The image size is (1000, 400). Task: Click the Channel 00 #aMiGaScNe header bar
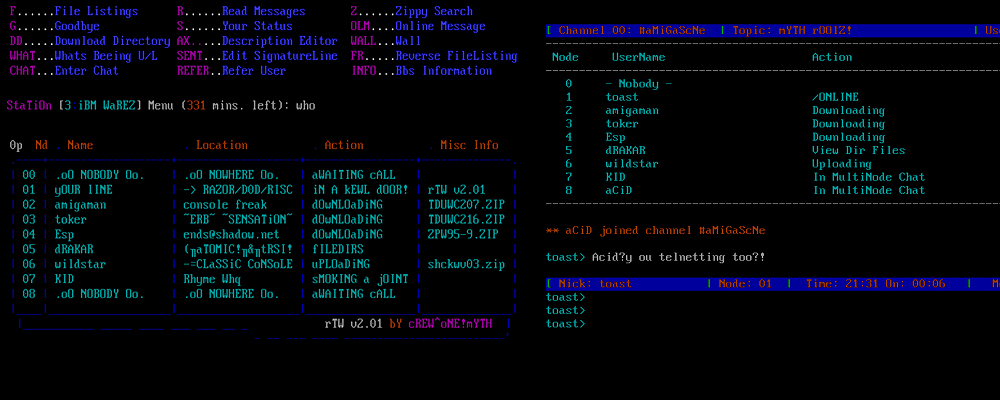pyautogui.click(x=773, y=31)
